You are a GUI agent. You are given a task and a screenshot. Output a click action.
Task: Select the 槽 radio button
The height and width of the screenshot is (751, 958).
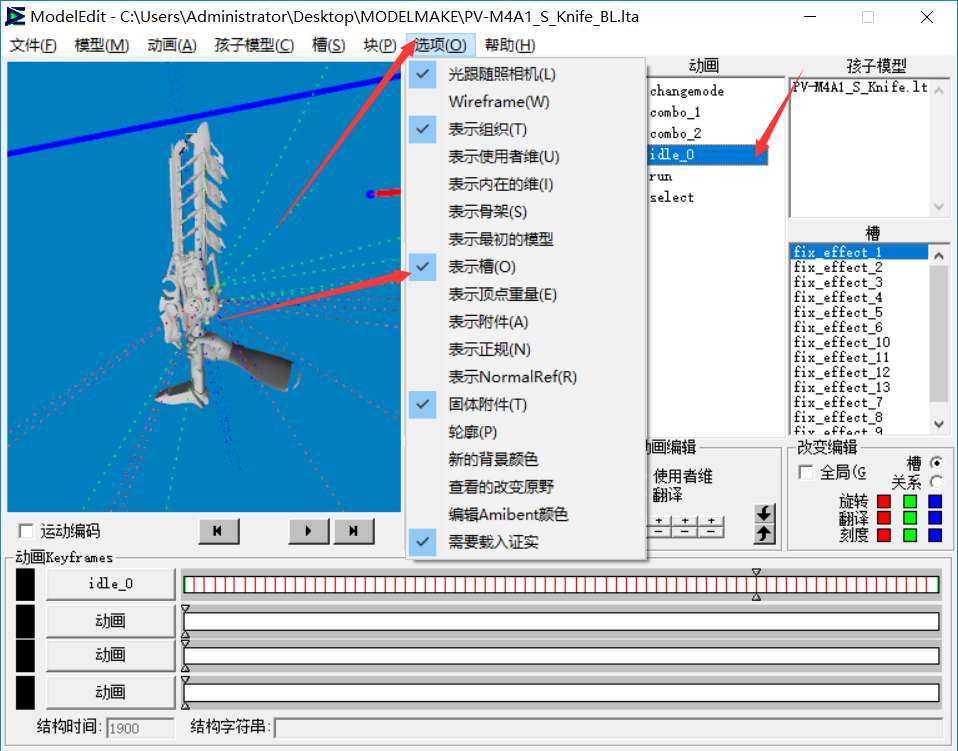pyautogui.click(x=935, y=463)
